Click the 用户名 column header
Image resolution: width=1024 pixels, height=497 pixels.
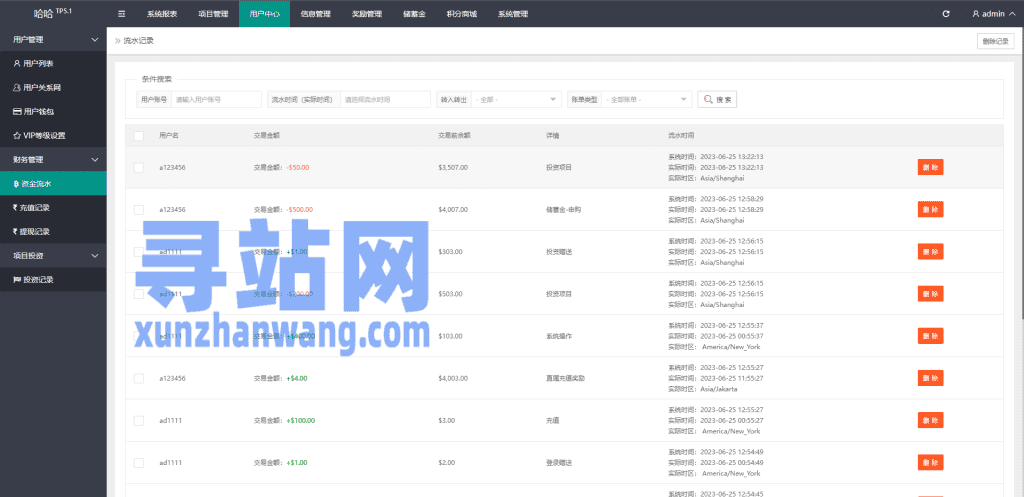tap(169, 136)
